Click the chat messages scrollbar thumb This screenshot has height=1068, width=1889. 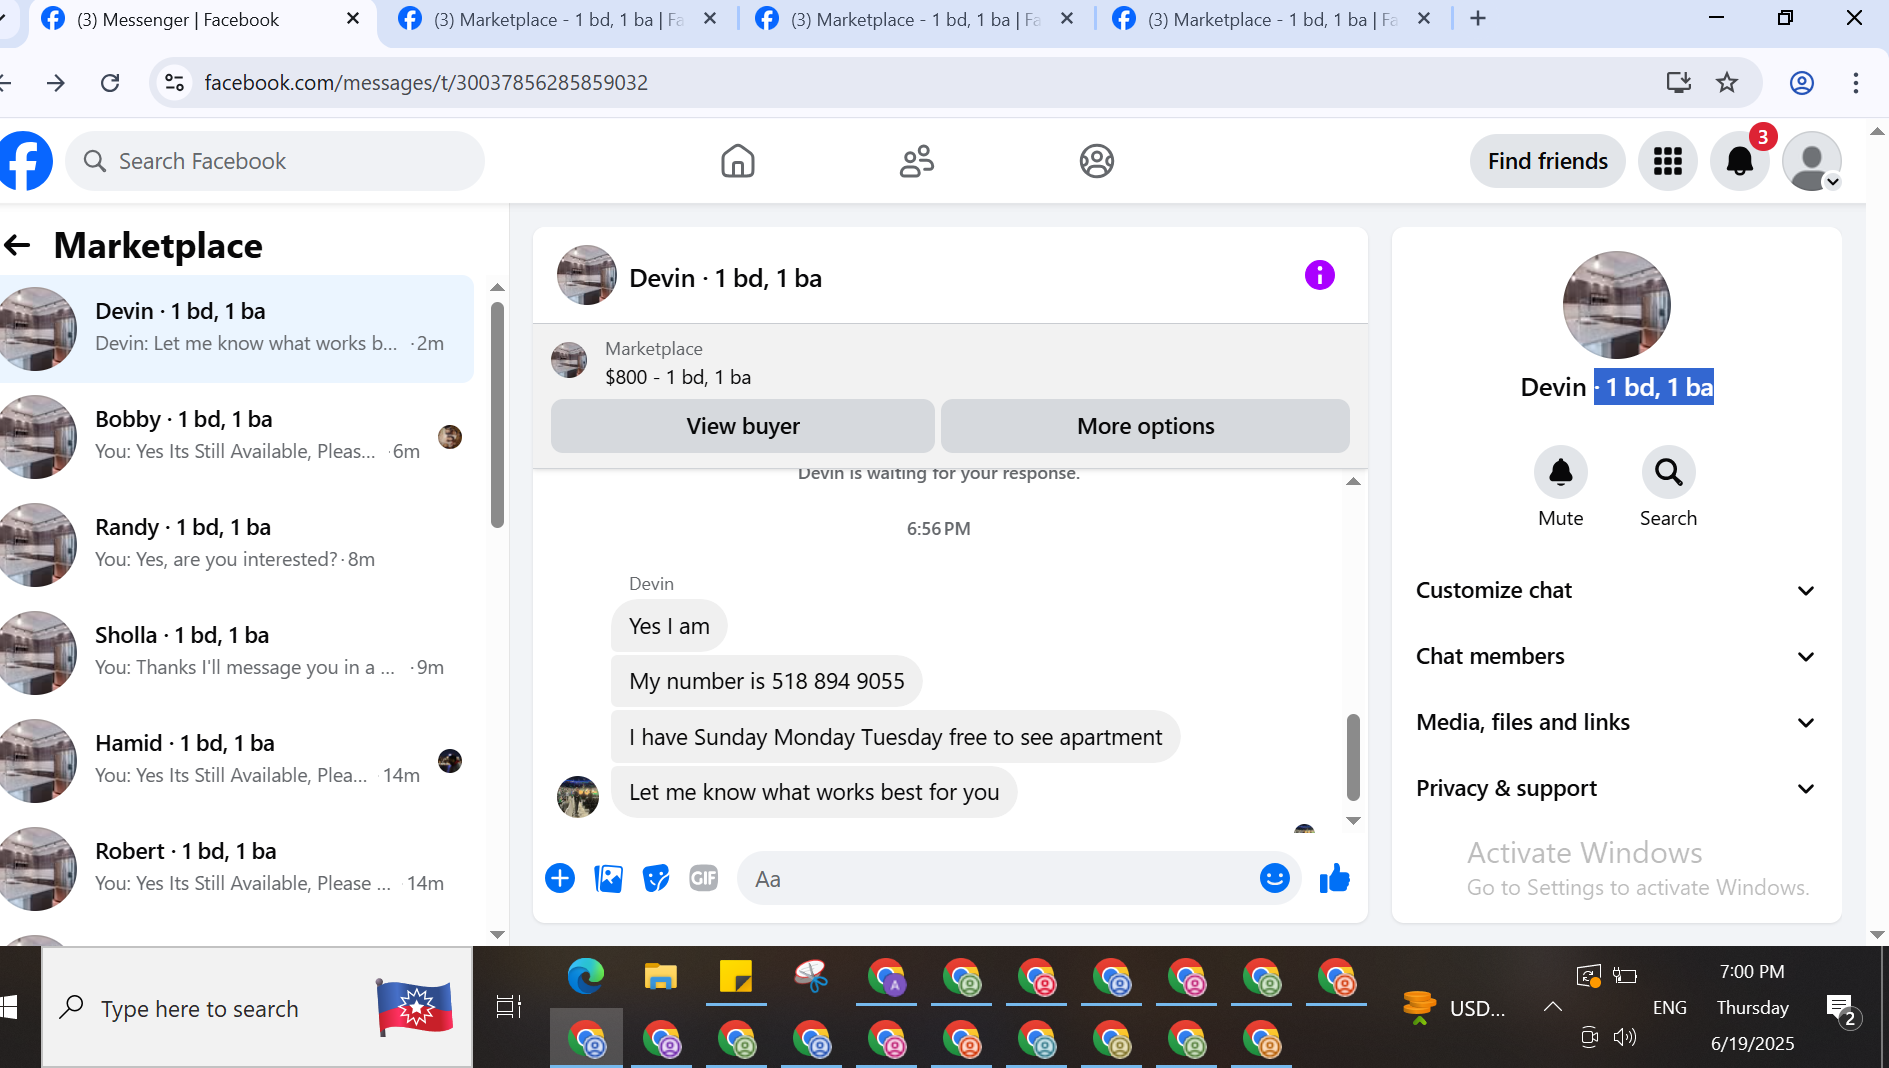coord(1353,757)
